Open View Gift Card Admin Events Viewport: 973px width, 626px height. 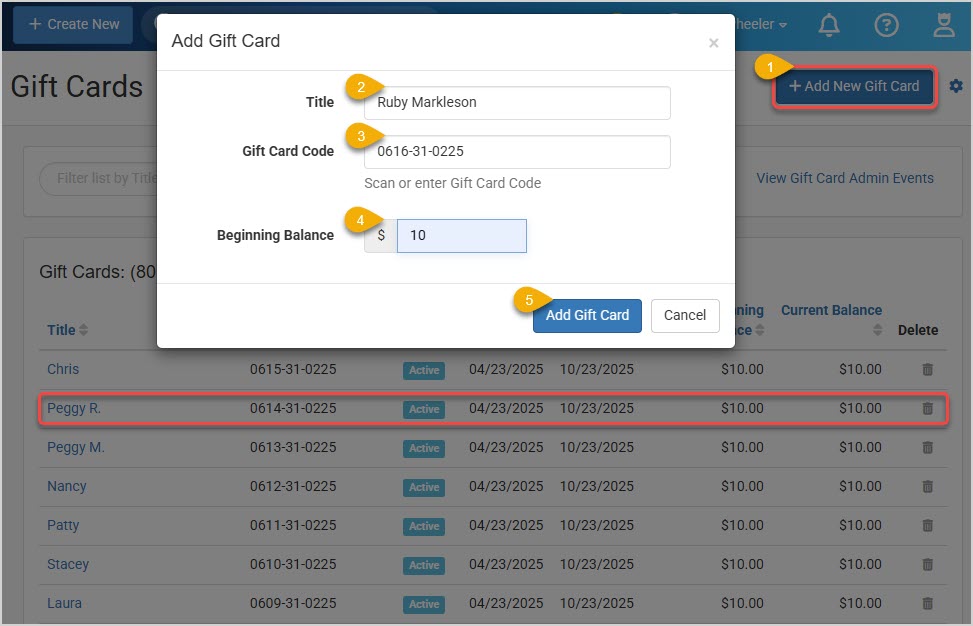[844, 178]
